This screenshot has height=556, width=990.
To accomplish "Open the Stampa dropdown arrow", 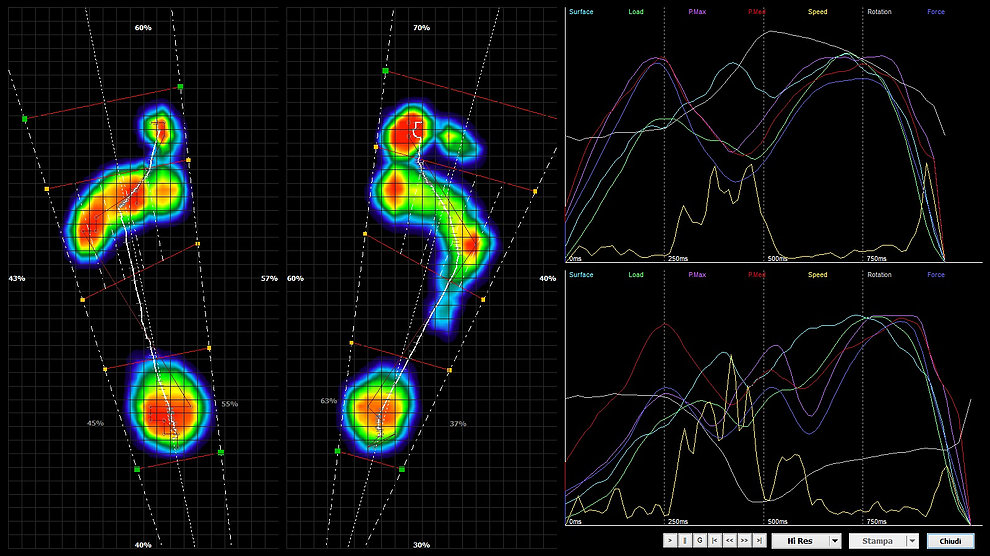I will tap(912, 541).
